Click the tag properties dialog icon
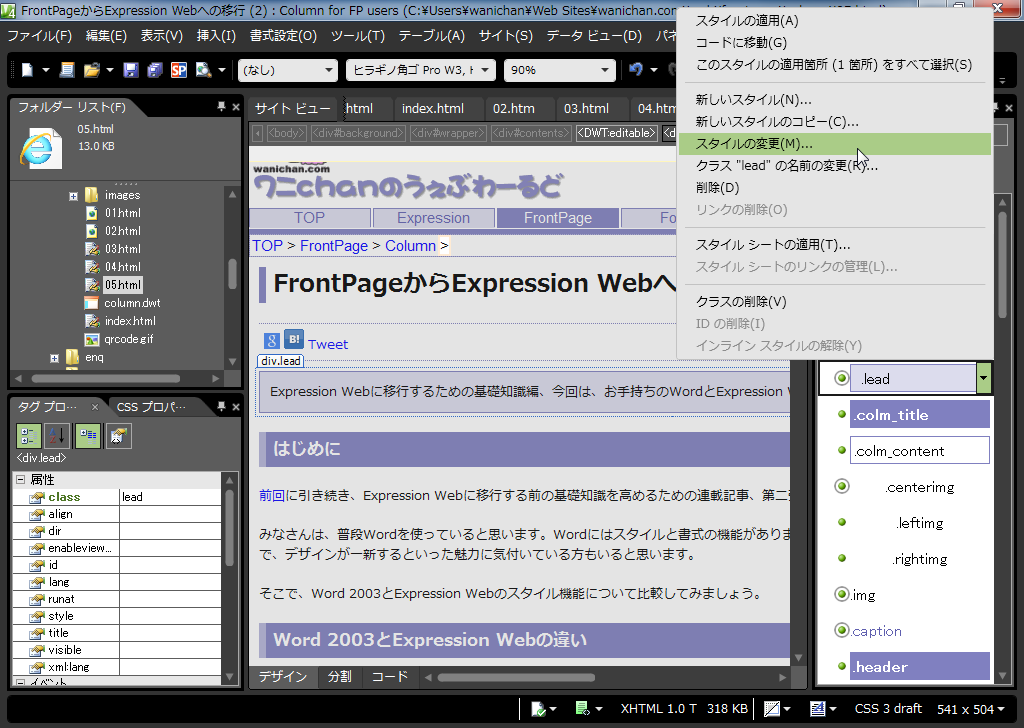The height and width of the screenshot is (728, 1024). pos(118,436)
